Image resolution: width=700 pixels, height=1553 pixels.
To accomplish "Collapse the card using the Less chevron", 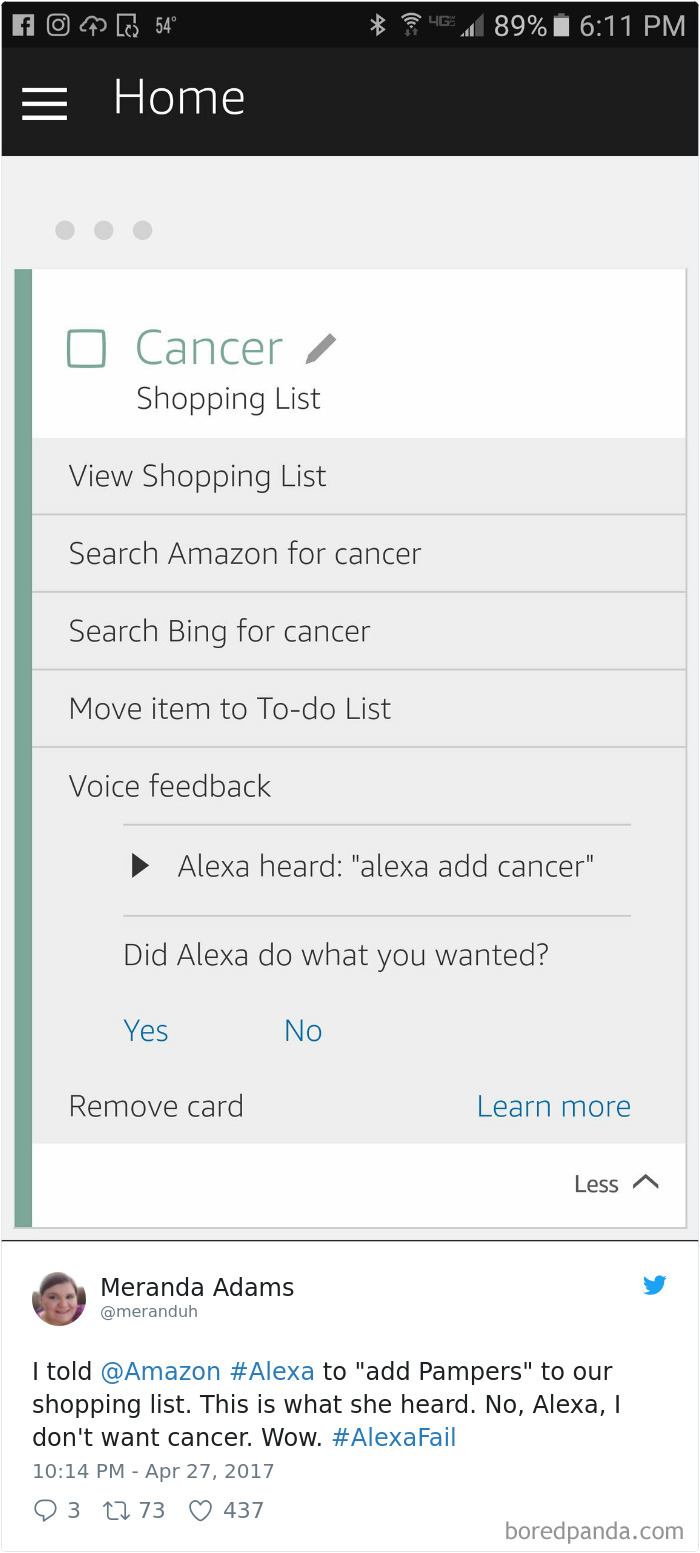I will tap(615, 1183).
